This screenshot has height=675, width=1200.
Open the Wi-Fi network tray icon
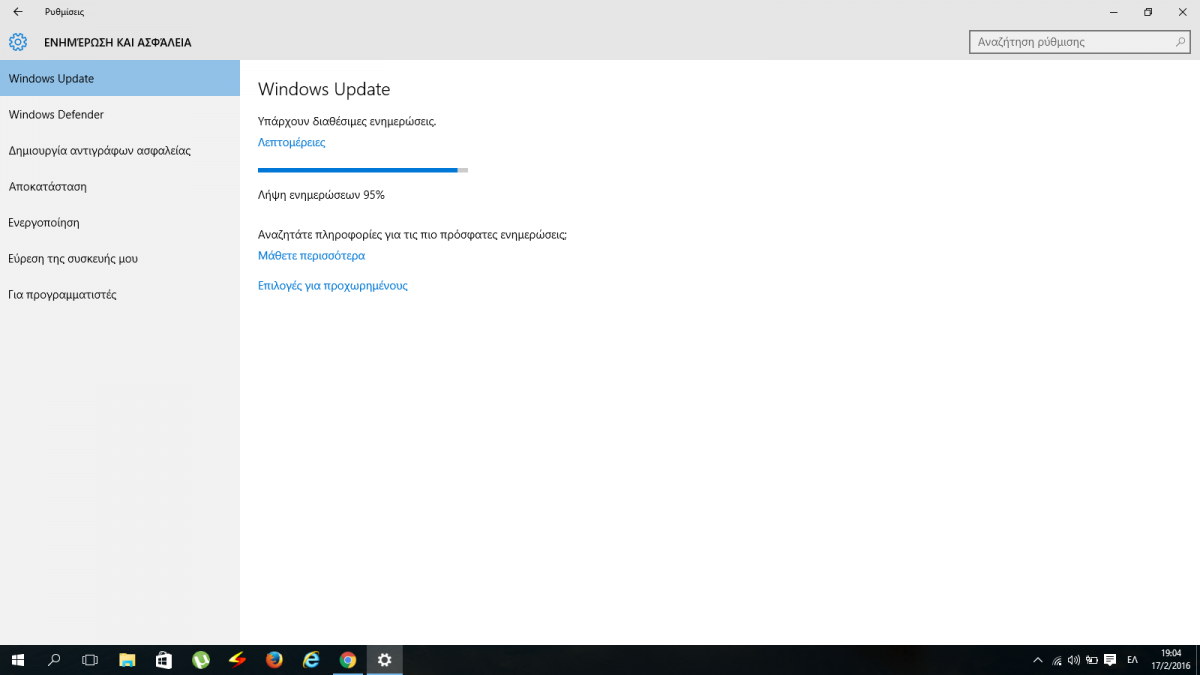tap(1057, 660)
